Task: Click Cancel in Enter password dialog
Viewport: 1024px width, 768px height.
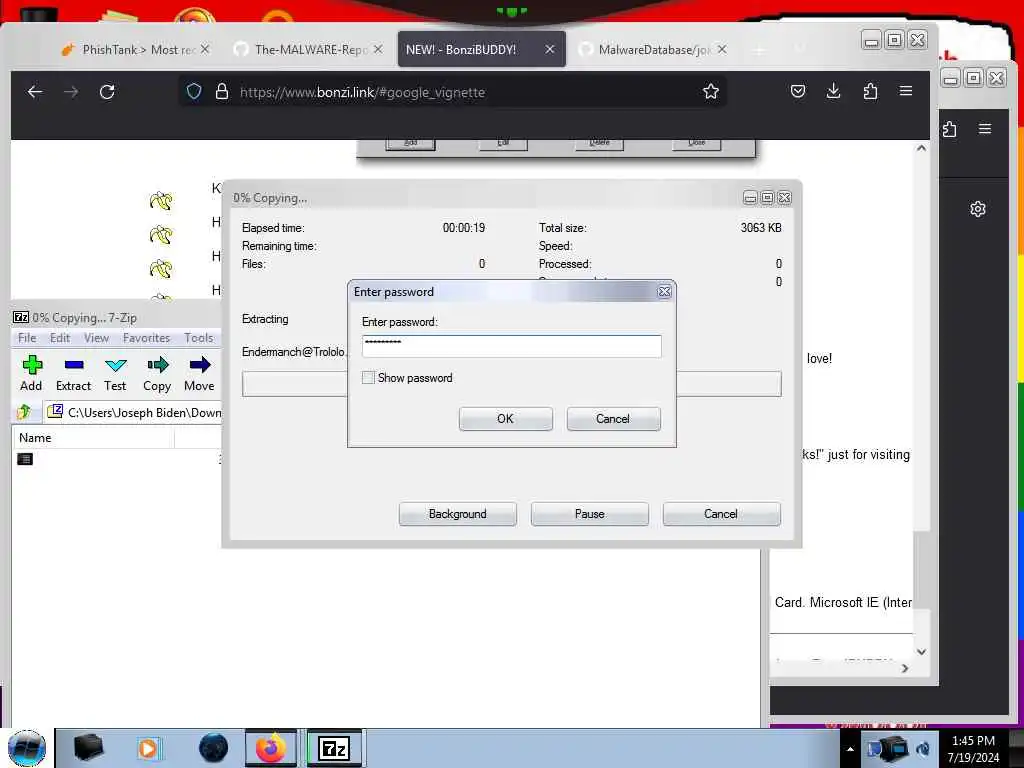Action: click(x=613, y=419)
